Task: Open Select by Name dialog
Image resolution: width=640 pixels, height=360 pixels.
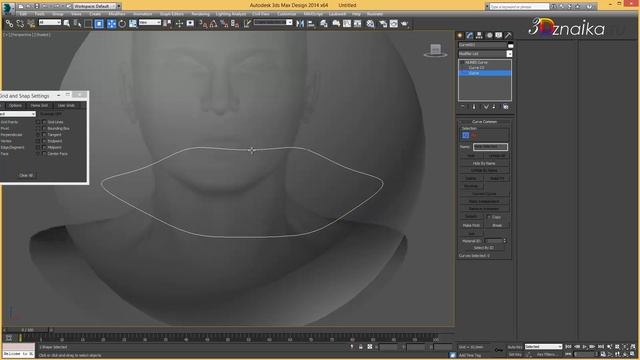Action: click(77, 24)
